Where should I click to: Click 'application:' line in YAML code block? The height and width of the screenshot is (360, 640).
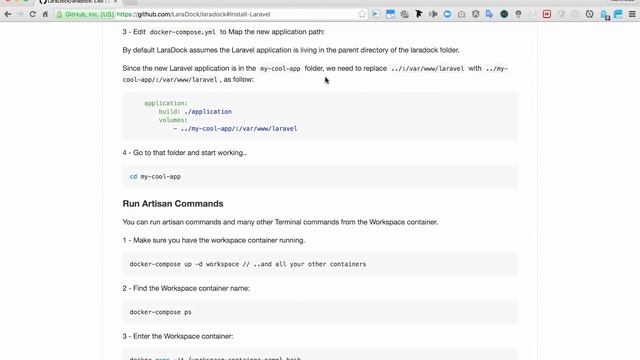click(166, 103)
